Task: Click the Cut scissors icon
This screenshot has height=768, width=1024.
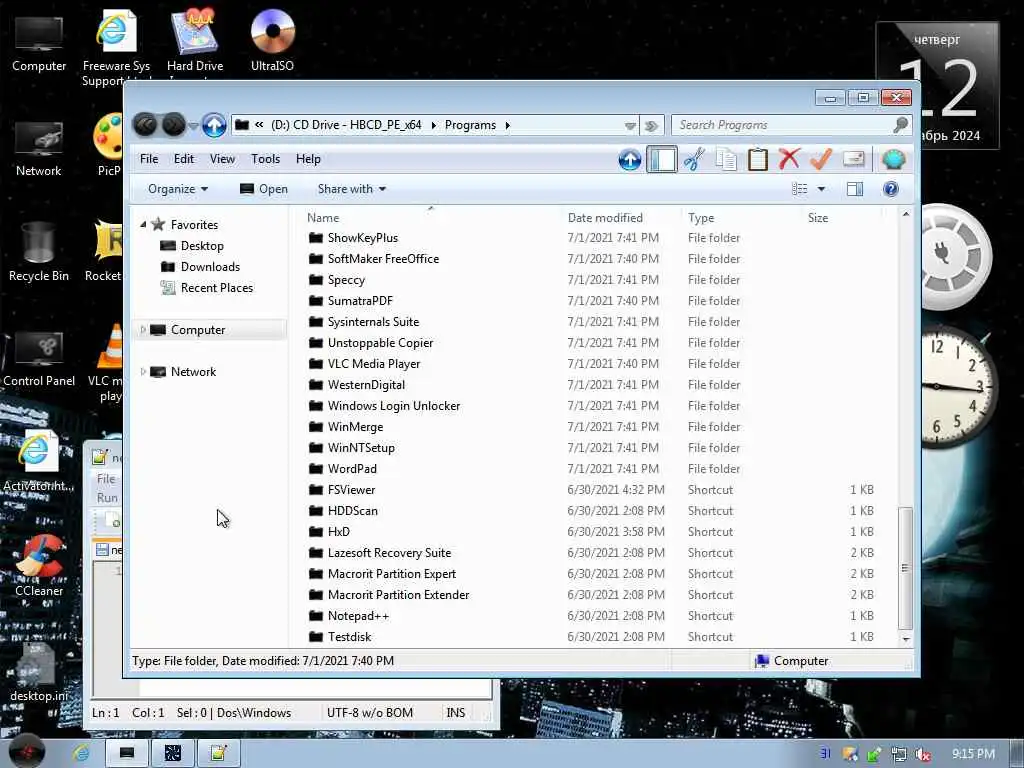Action: (x=694, y=159)
